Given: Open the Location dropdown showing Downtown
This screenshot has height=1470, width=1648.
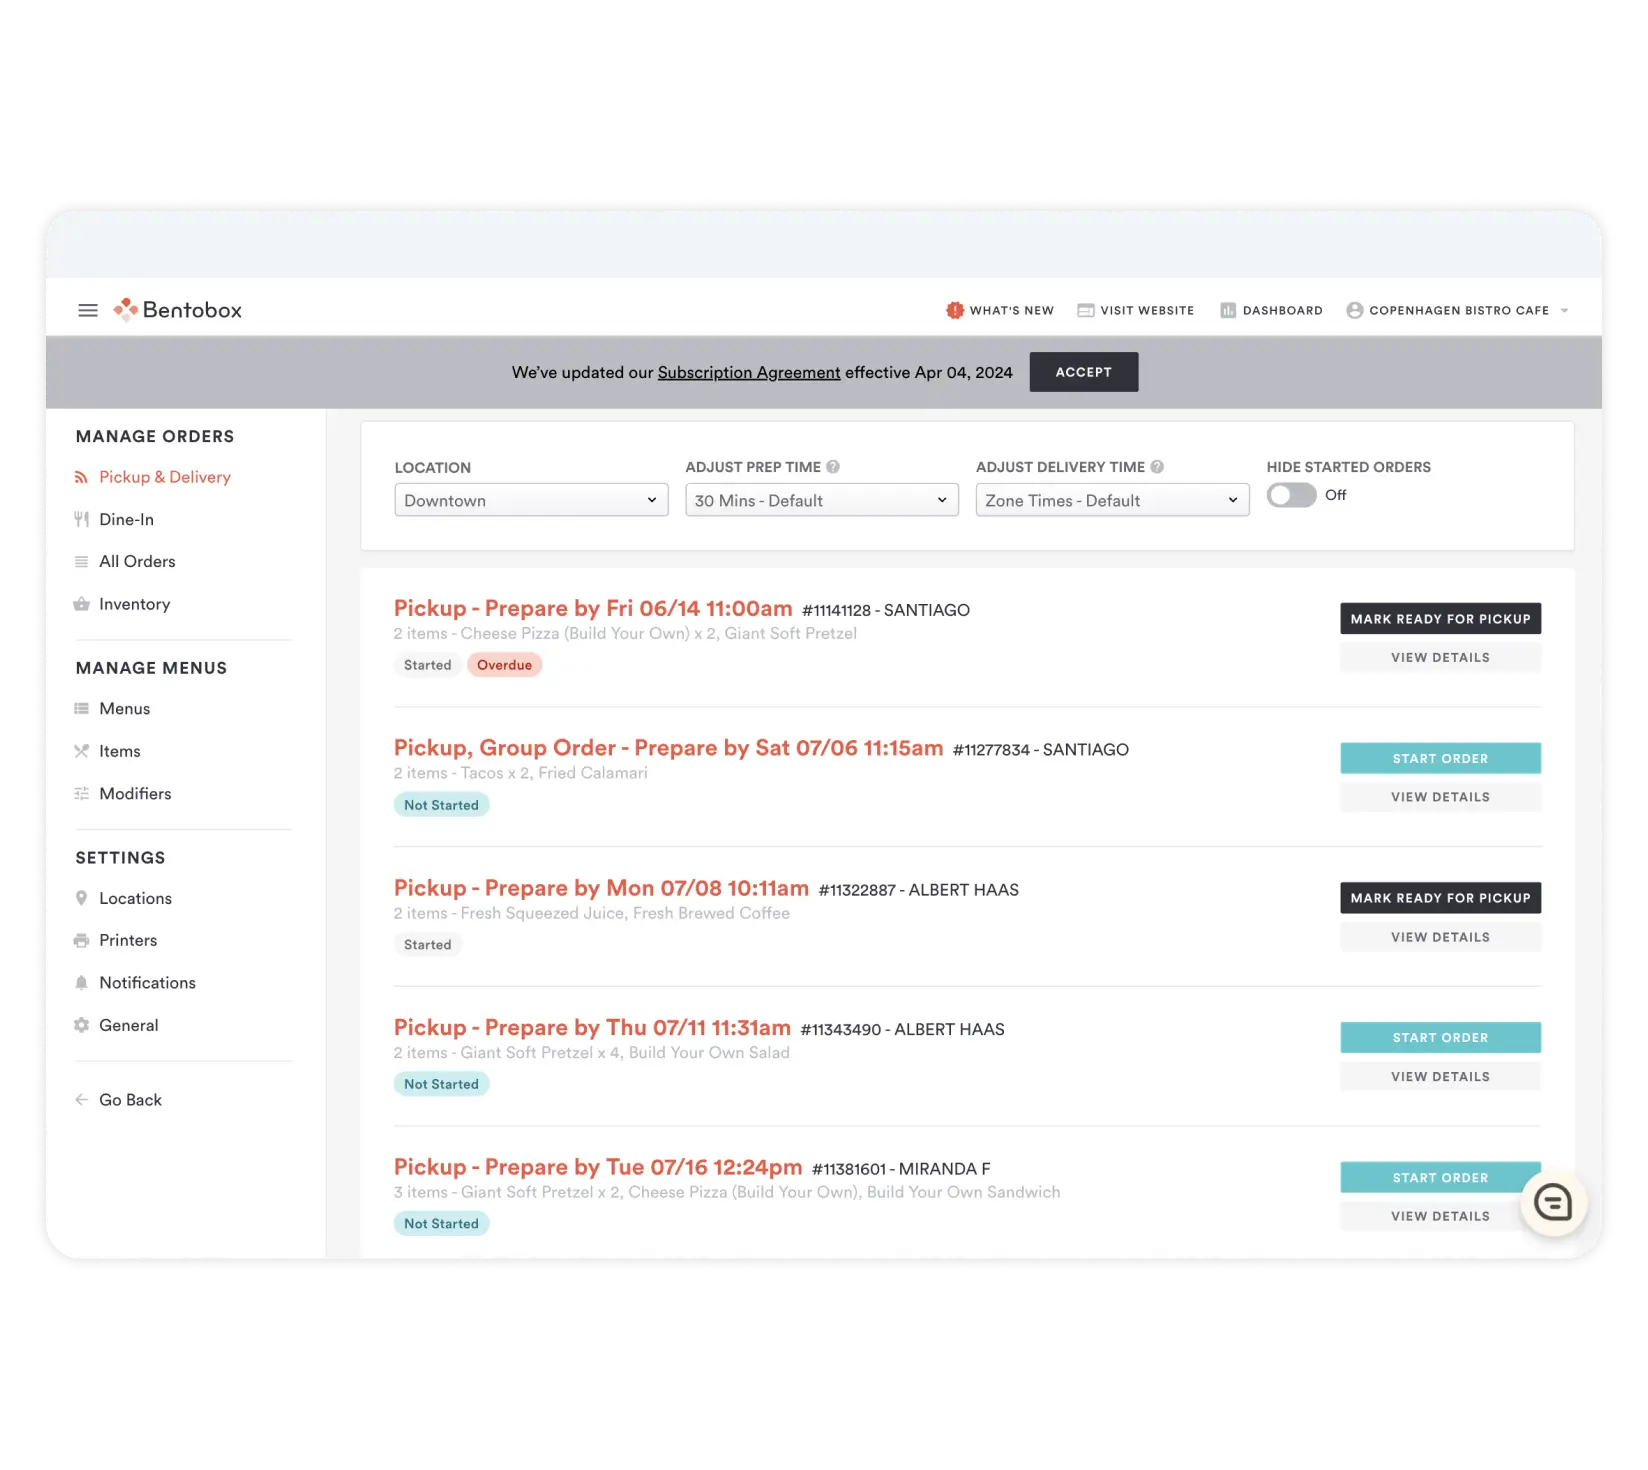Looking at the screenshot, I should click(531, 500).
